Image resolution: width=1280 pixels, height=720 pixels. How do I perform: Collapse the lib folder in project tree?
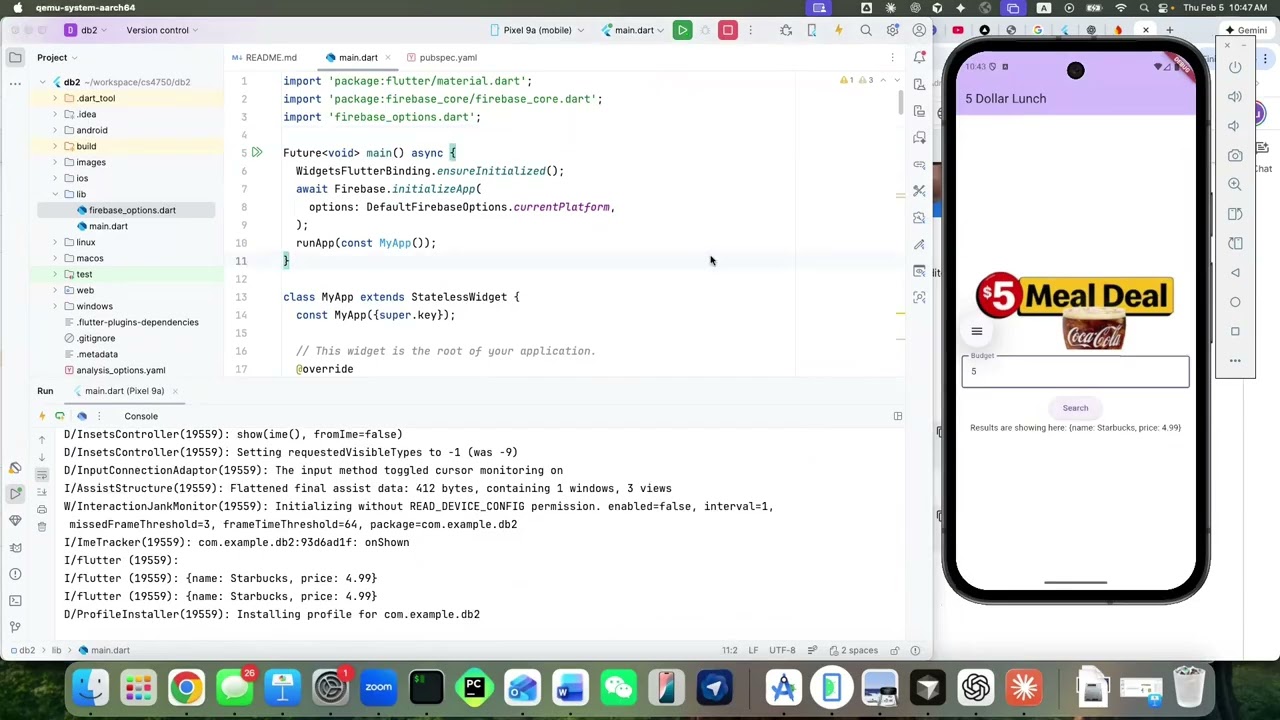click(x=55, y=194)
